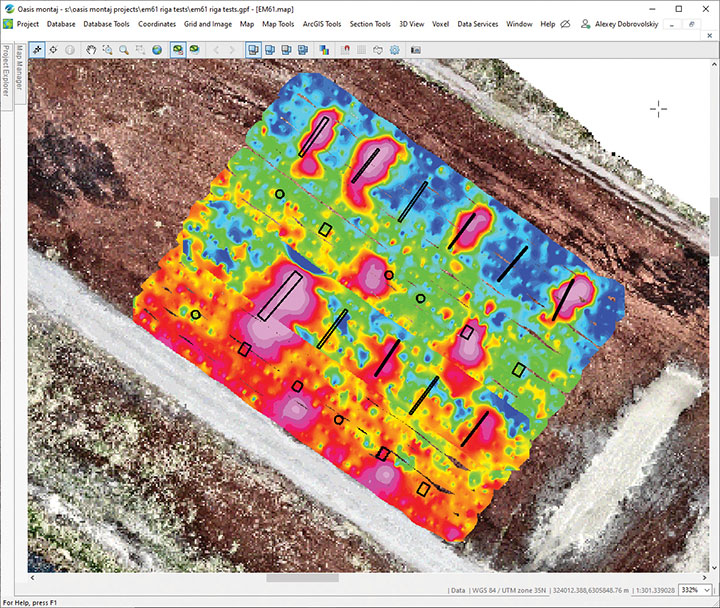
Task: Click the red magnet snap icon
Action: (346, 48)
